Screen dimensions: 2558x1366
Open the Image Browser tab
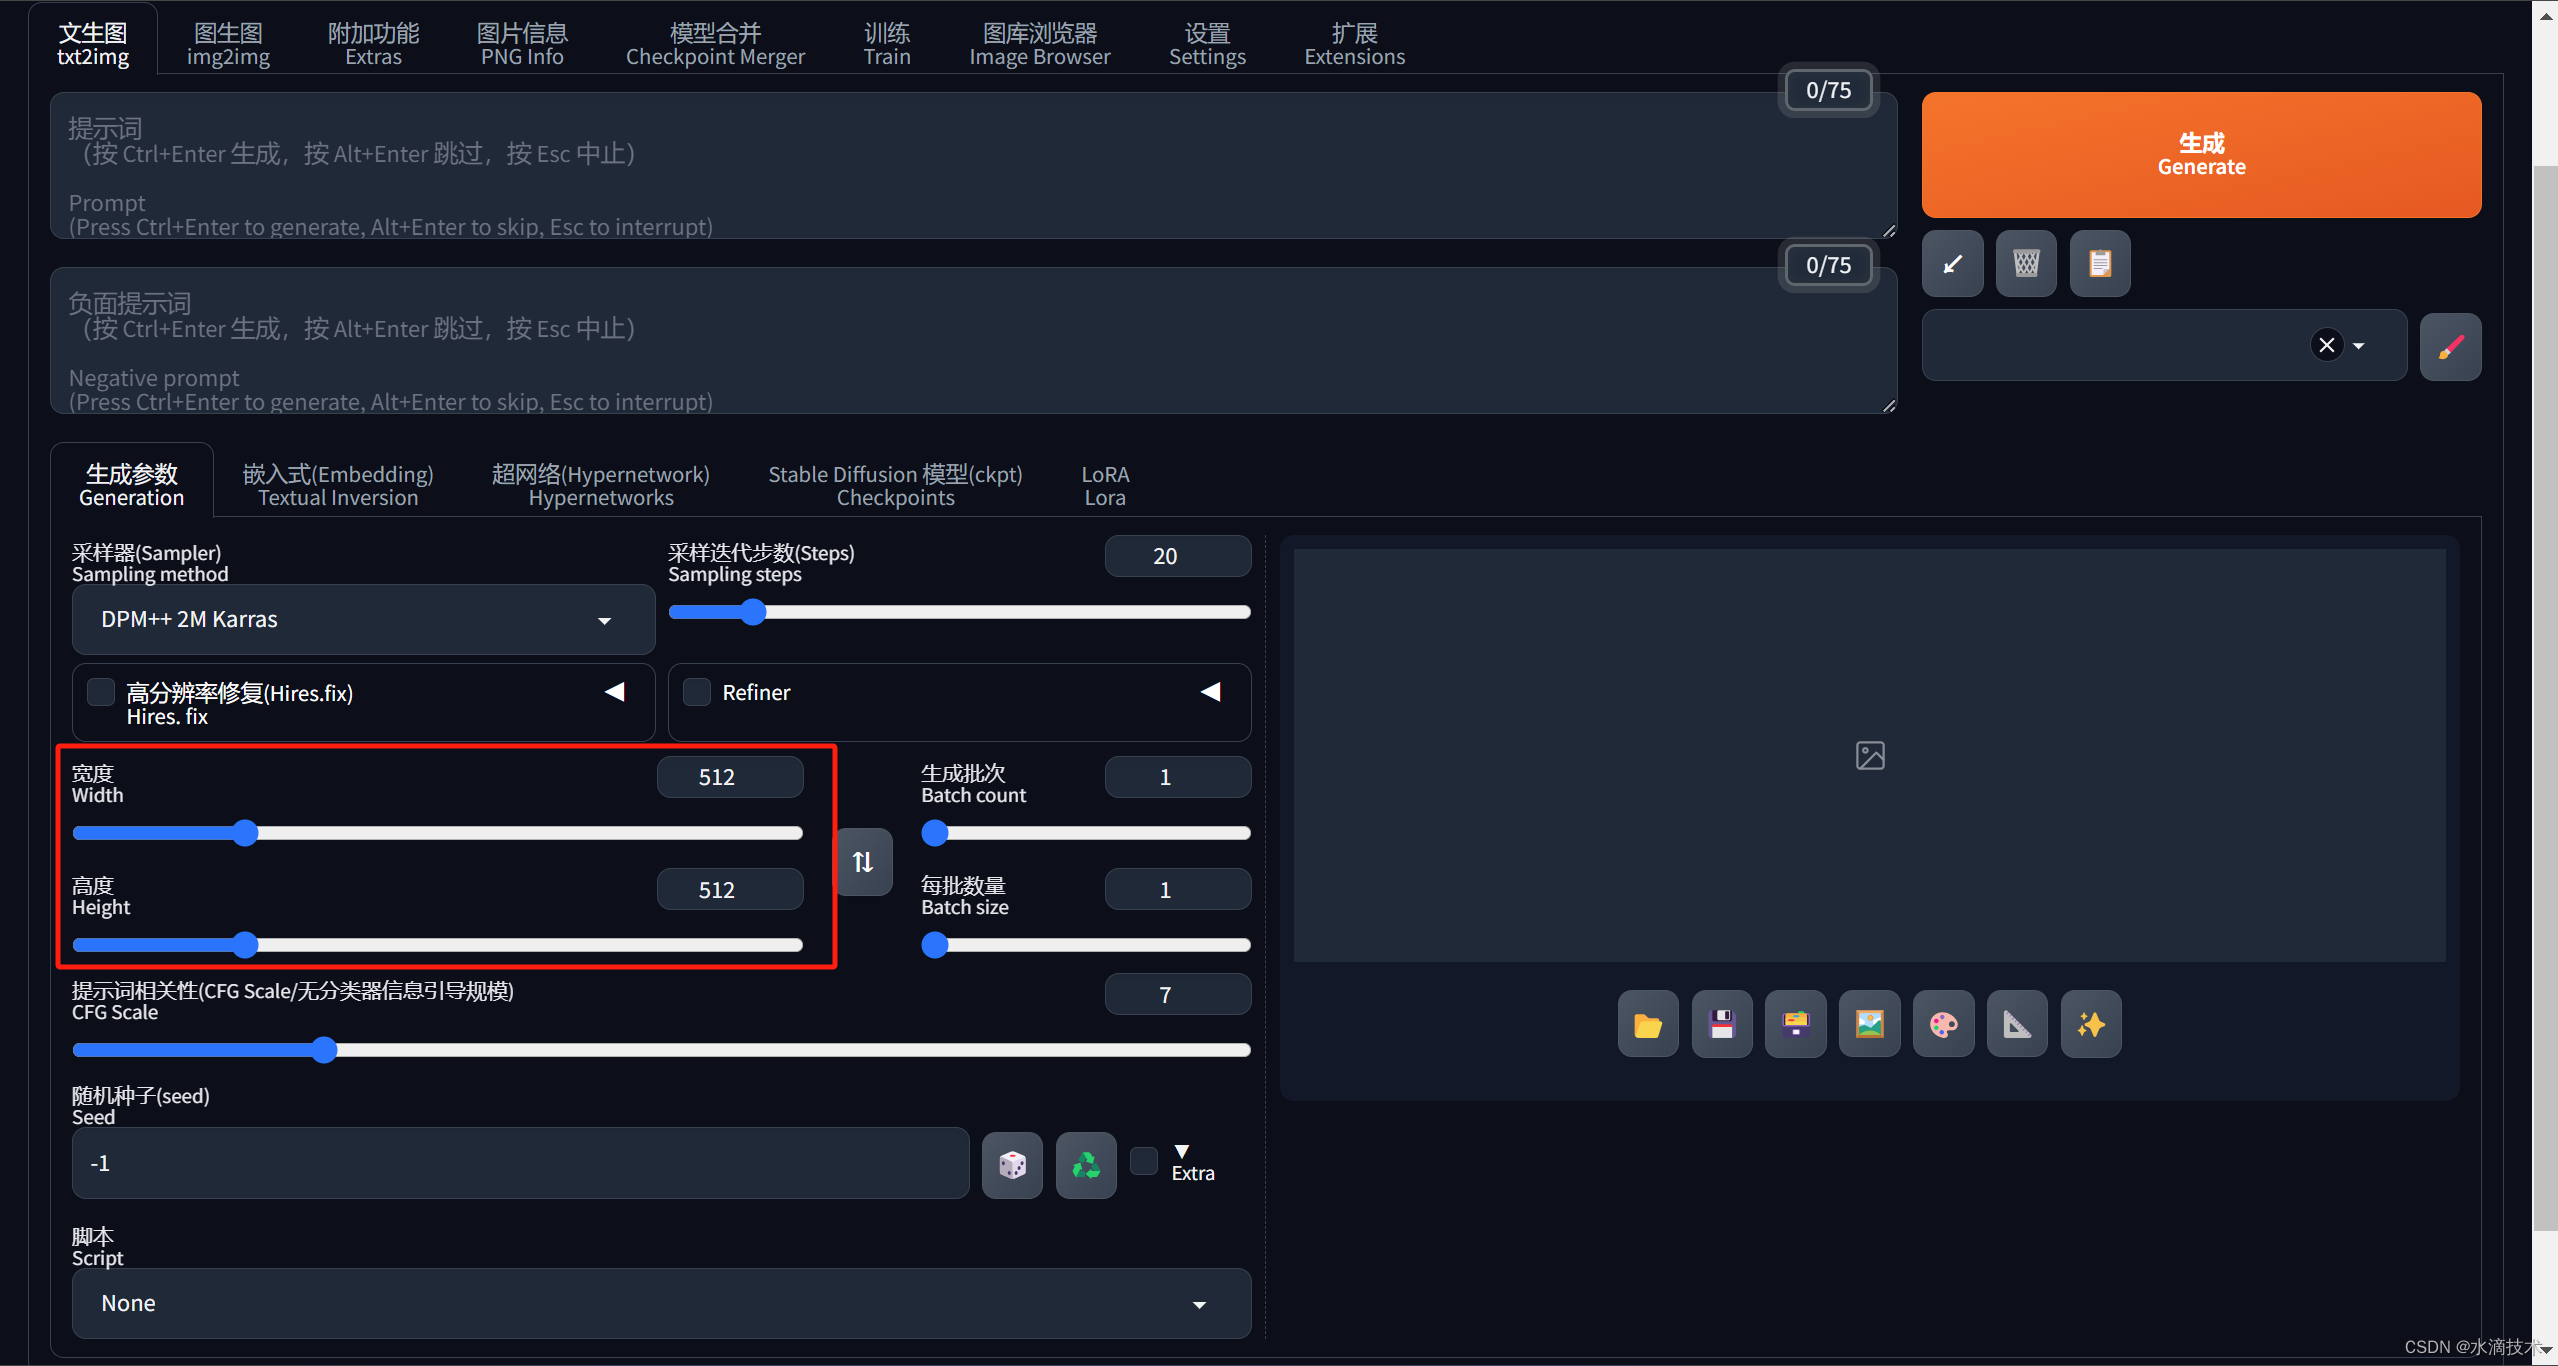1039,44
